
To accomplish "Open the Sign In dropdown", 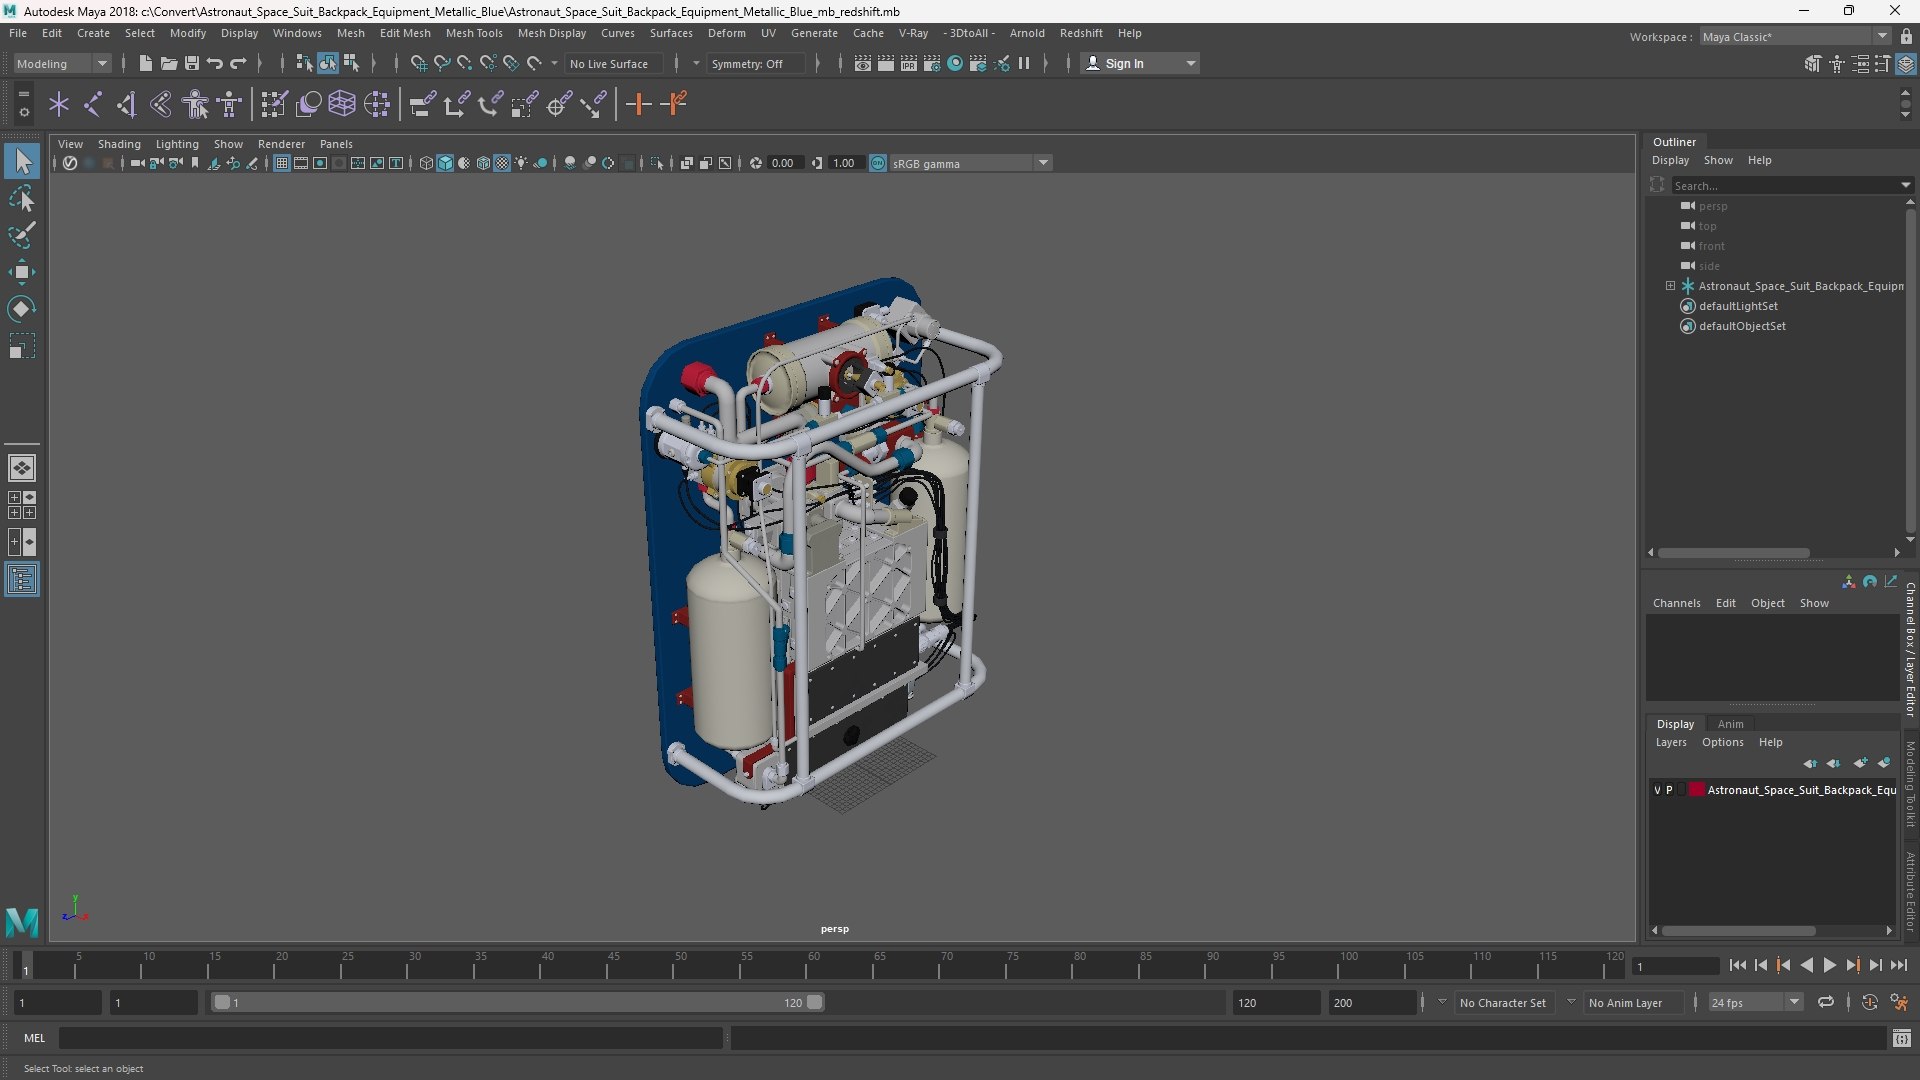I will tap(1140, 63).
